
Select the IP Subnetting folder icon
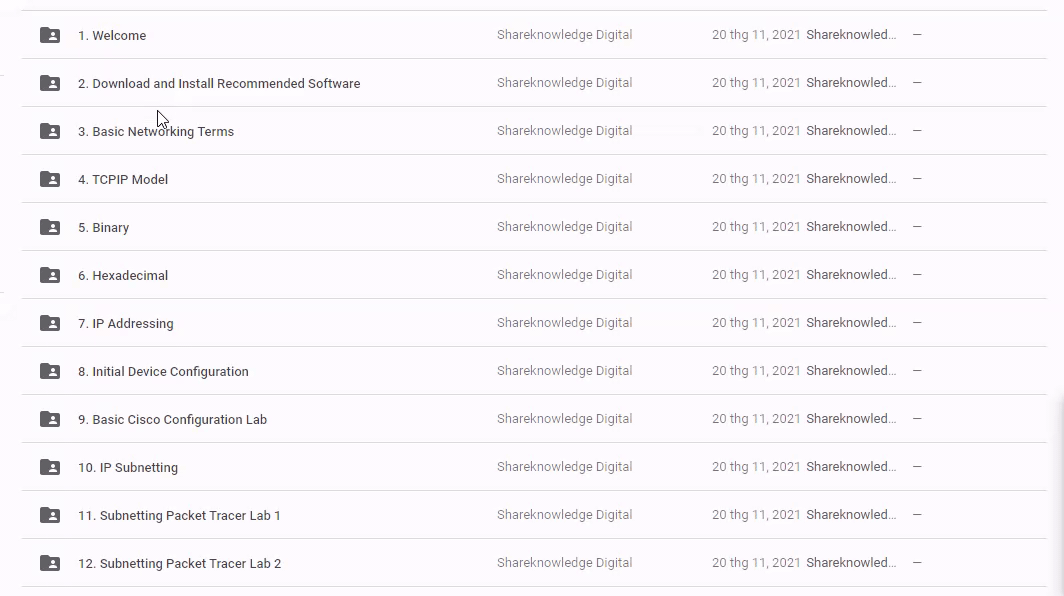[x=50, y=467]
